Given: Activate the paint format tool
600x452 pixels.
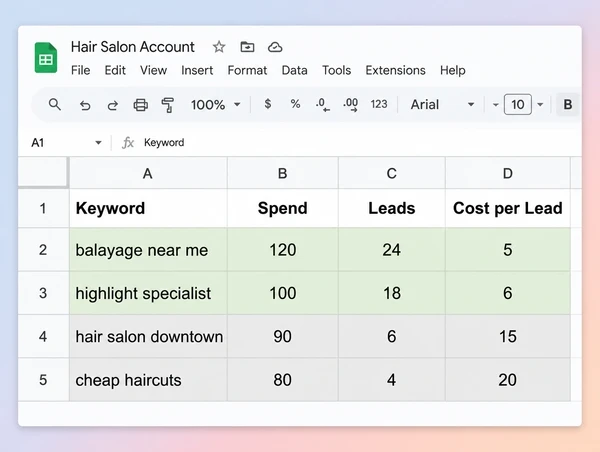Looking at the screenshot, I should [x=168, y=105].
